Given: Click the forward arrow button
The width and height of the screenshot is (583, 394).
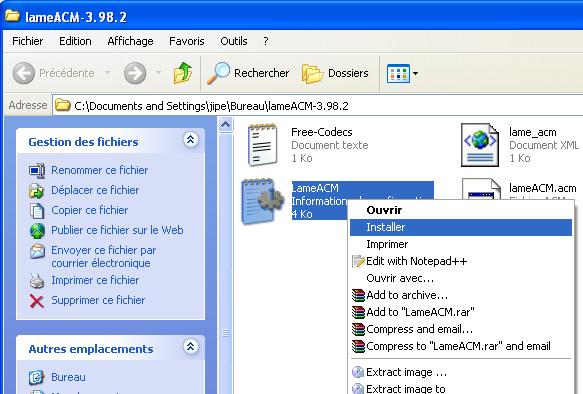Looking at the screenshot, I should 135,73.
